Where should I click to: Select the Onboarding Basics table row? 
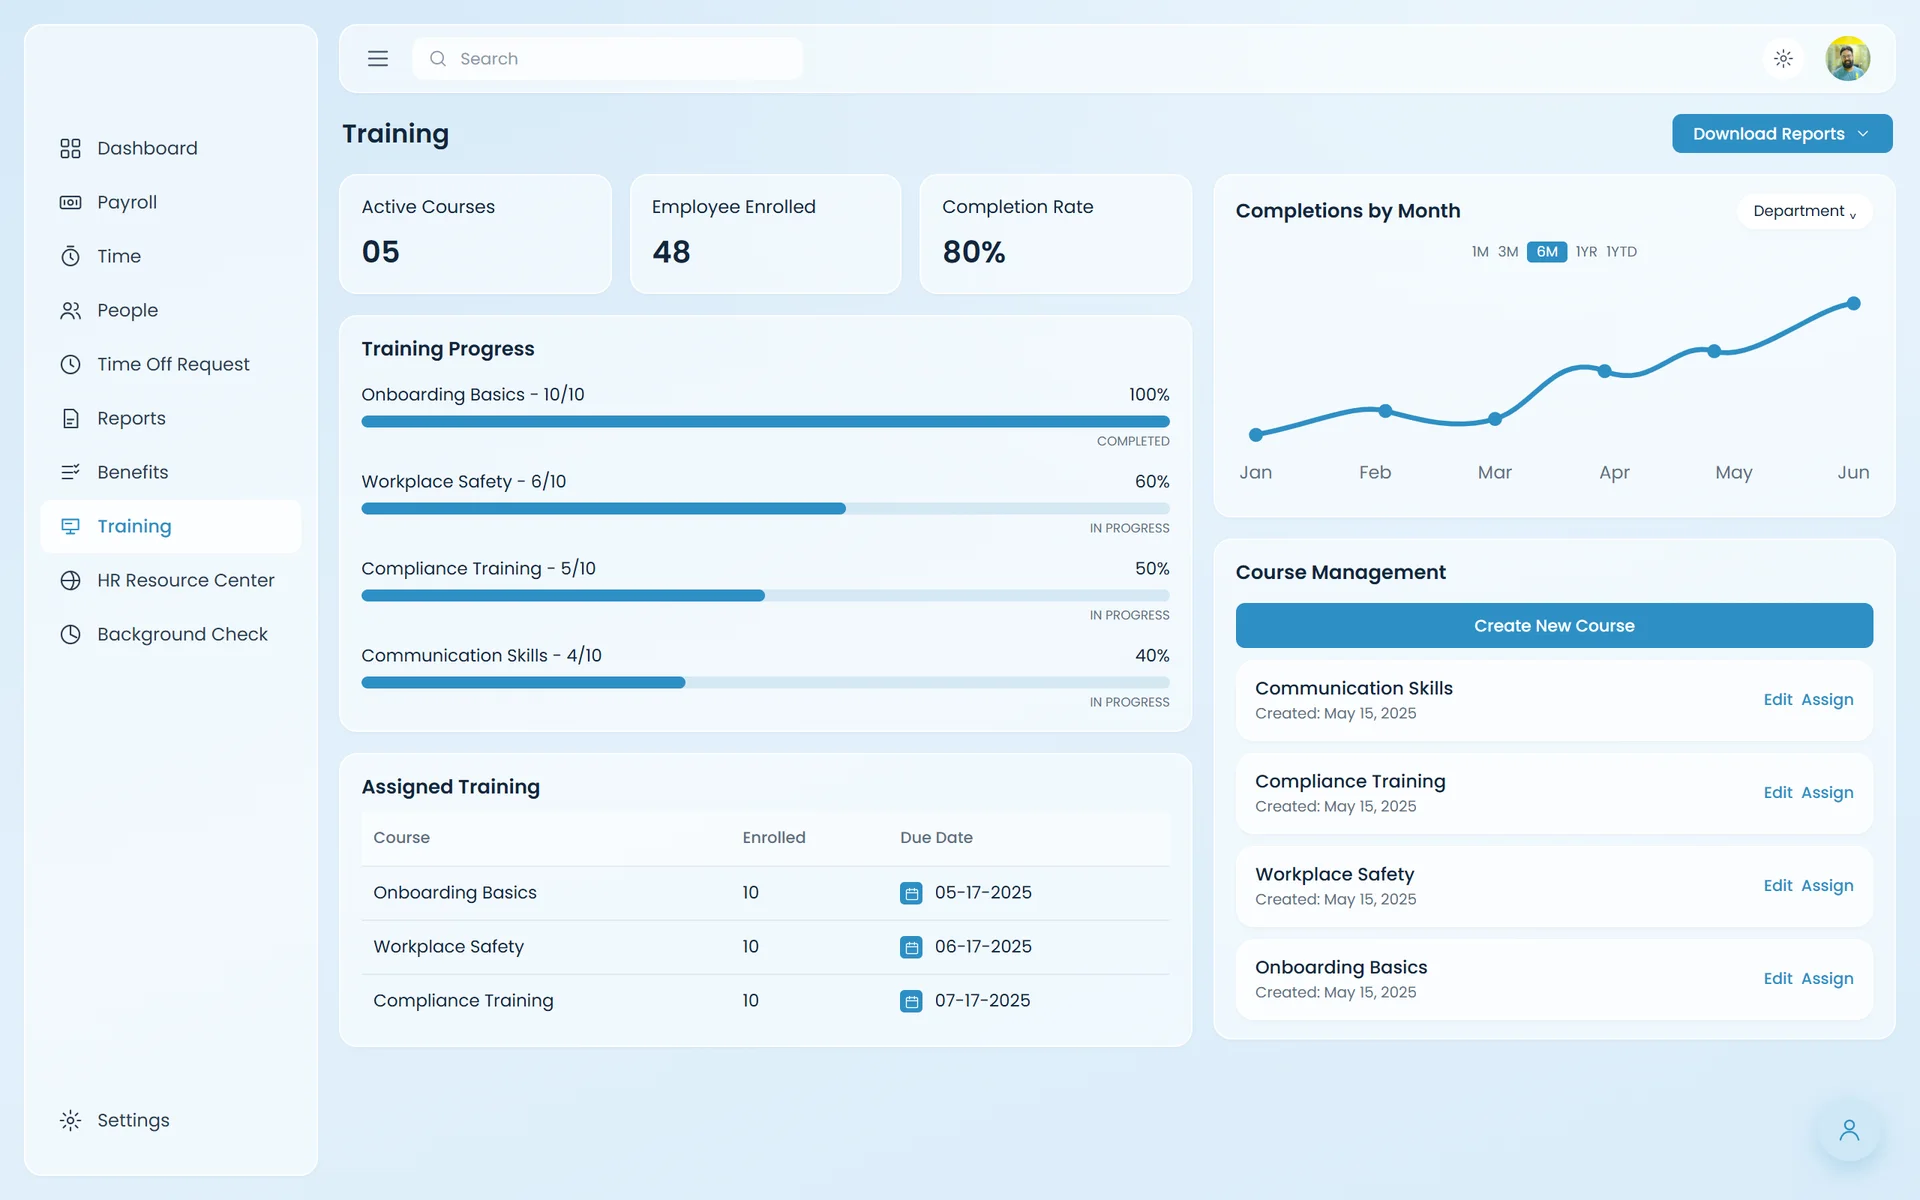click(765, 893)
